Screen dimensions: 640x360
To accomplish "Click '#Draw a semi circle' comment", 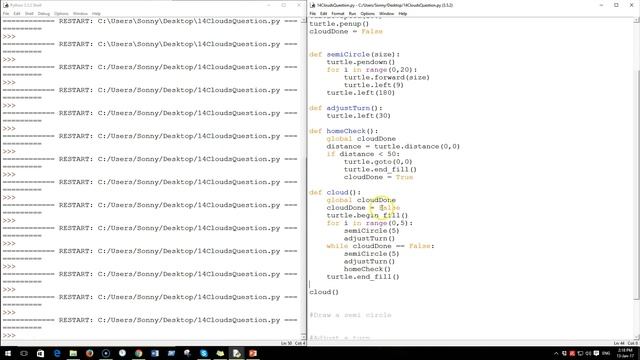I will pyautogui.click(x=351, y=315).
